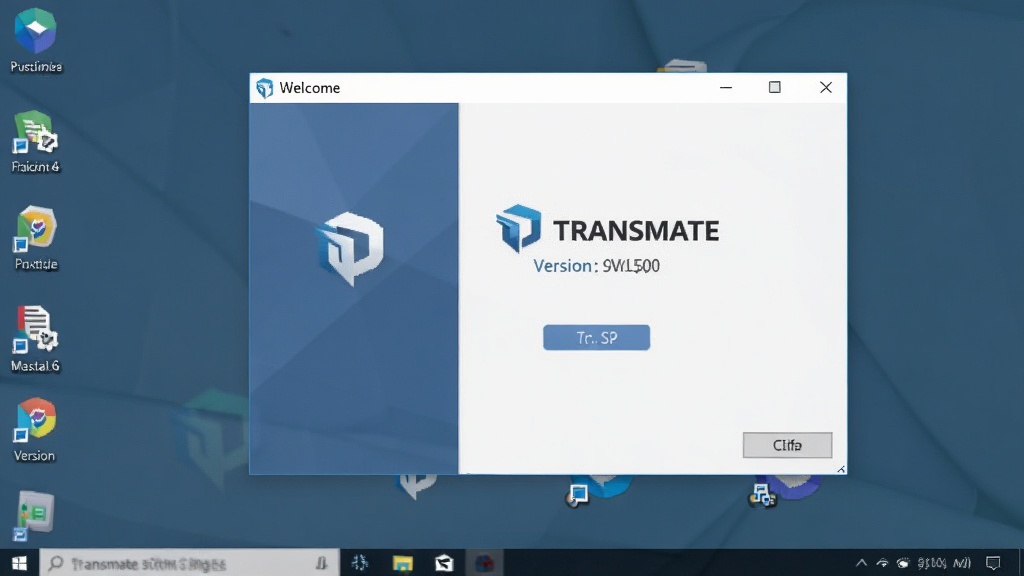1024x576 pixels.
Task: Click the white cube logo on the blue panel
Action: coord(351,248)
